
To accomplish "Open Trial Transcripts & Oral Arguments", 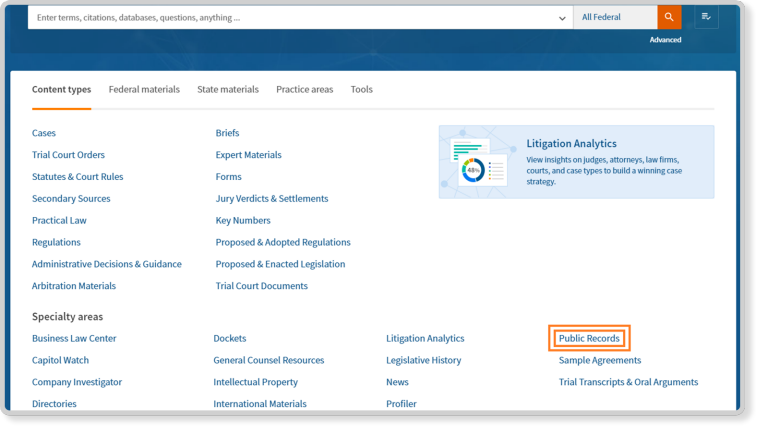I will 628,382.
